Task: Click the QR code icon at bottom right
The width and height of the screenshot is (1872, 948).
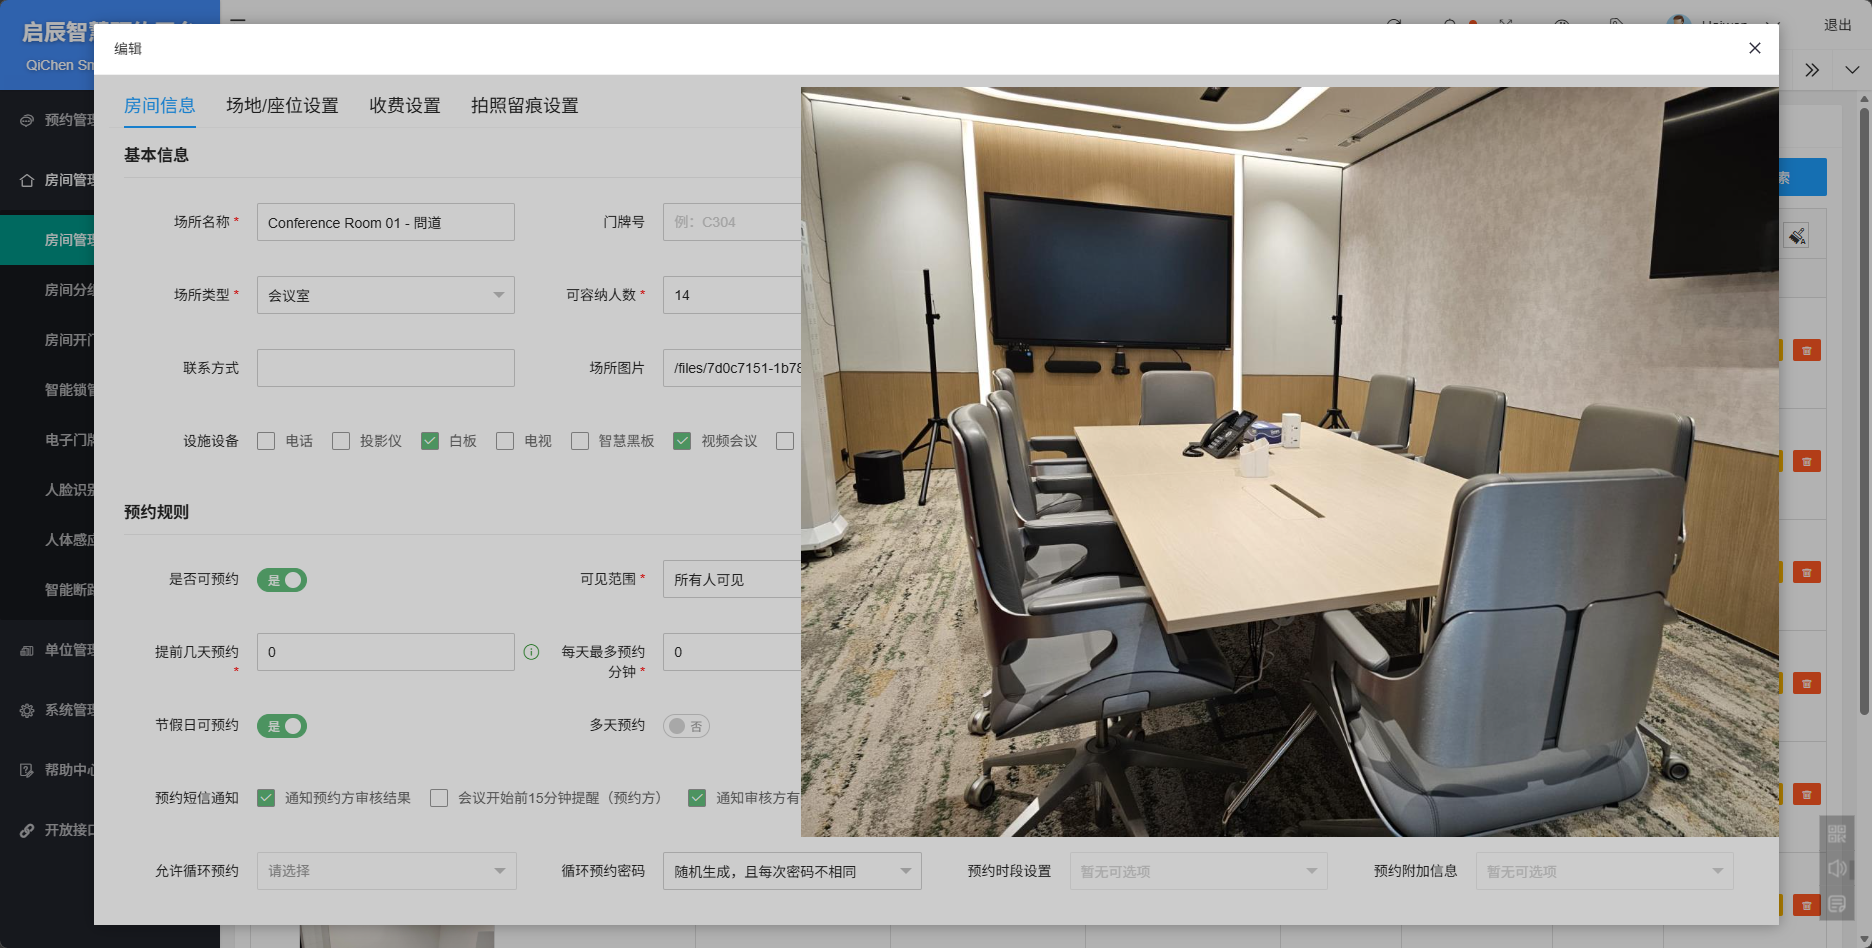Action: [1837, 834]
